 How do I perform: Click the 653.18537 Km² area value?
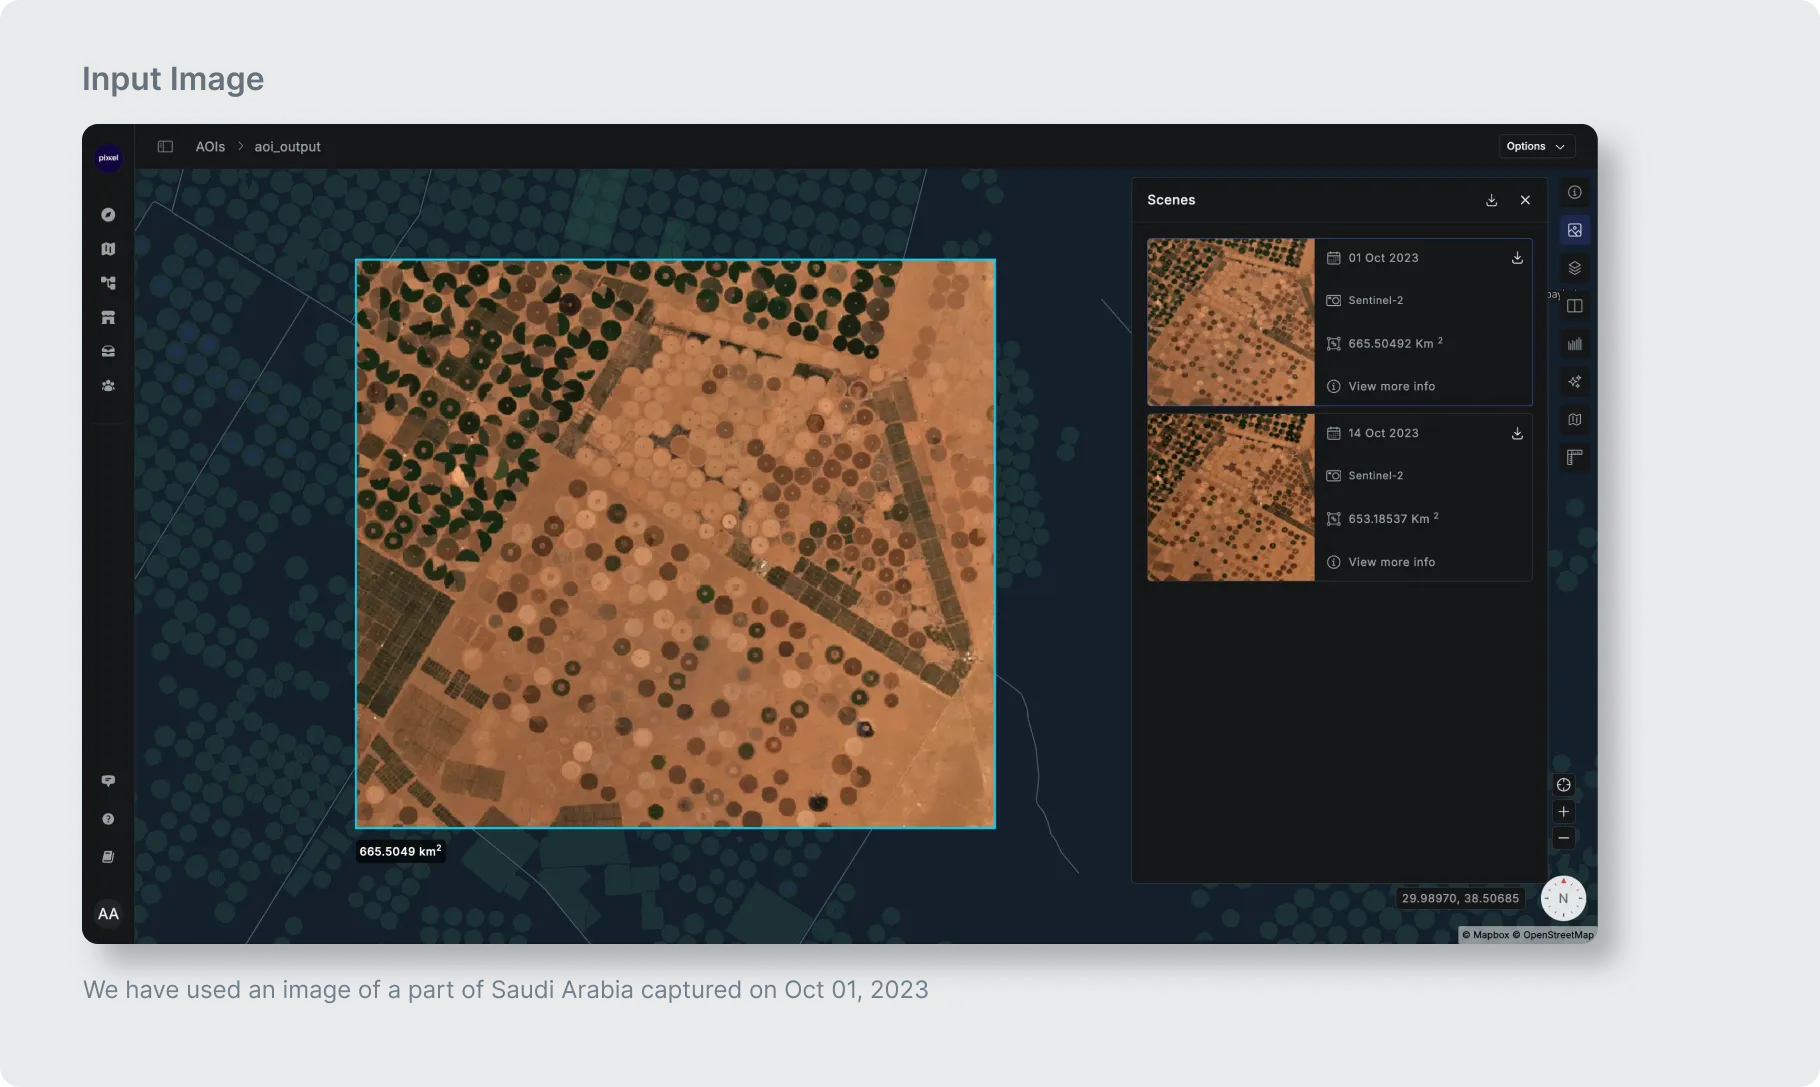pos(1393,518)
